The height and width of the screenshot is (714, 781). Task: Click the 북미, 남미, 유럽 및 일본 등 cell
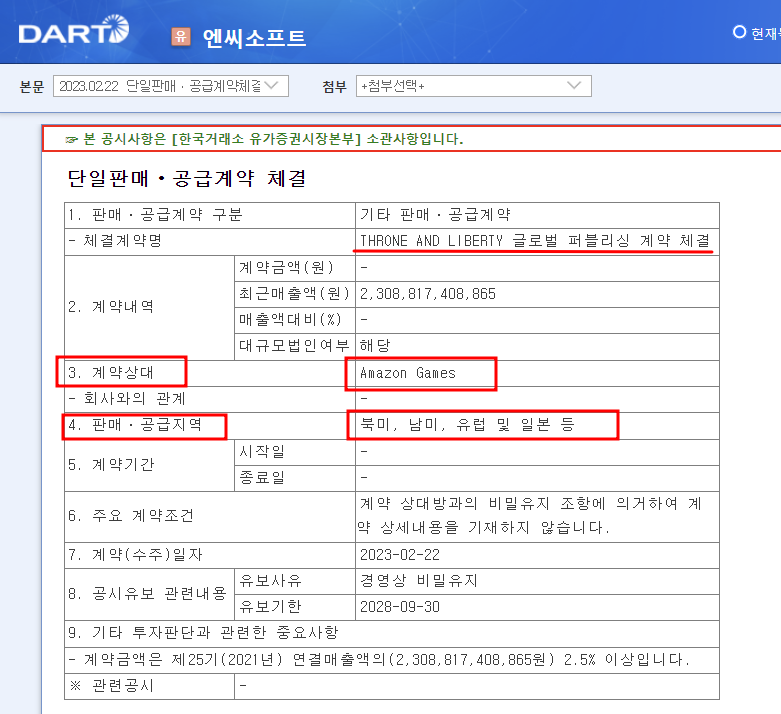pyautogui.click(x=537, y=426)
